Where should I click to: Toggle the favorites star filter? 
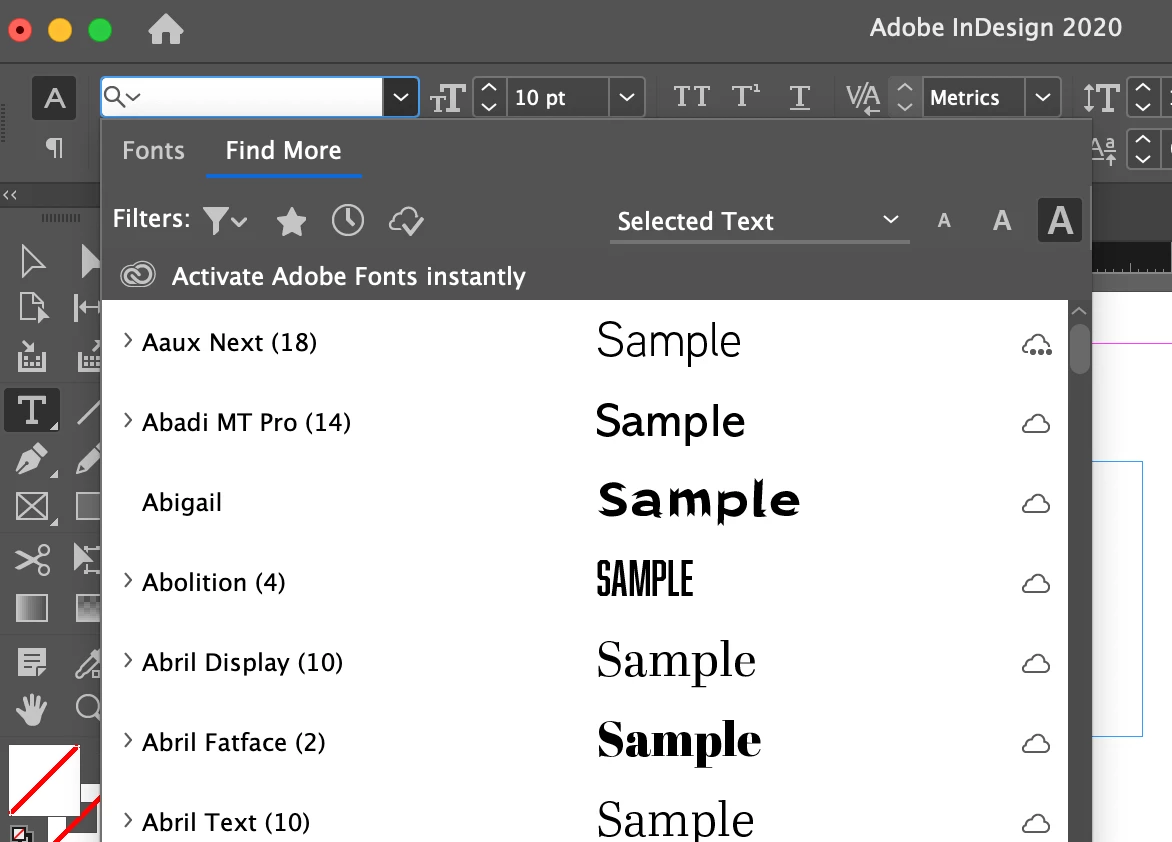coord(292,221)
